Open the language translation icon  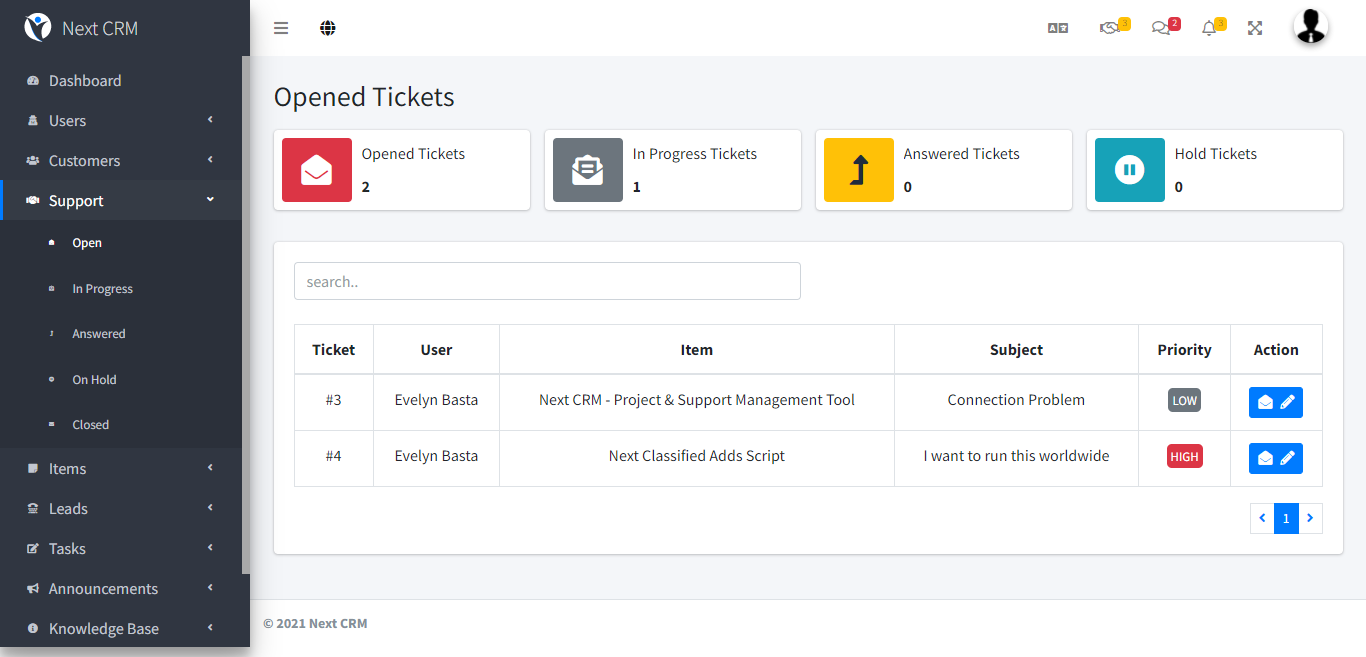coord(1057,28)
